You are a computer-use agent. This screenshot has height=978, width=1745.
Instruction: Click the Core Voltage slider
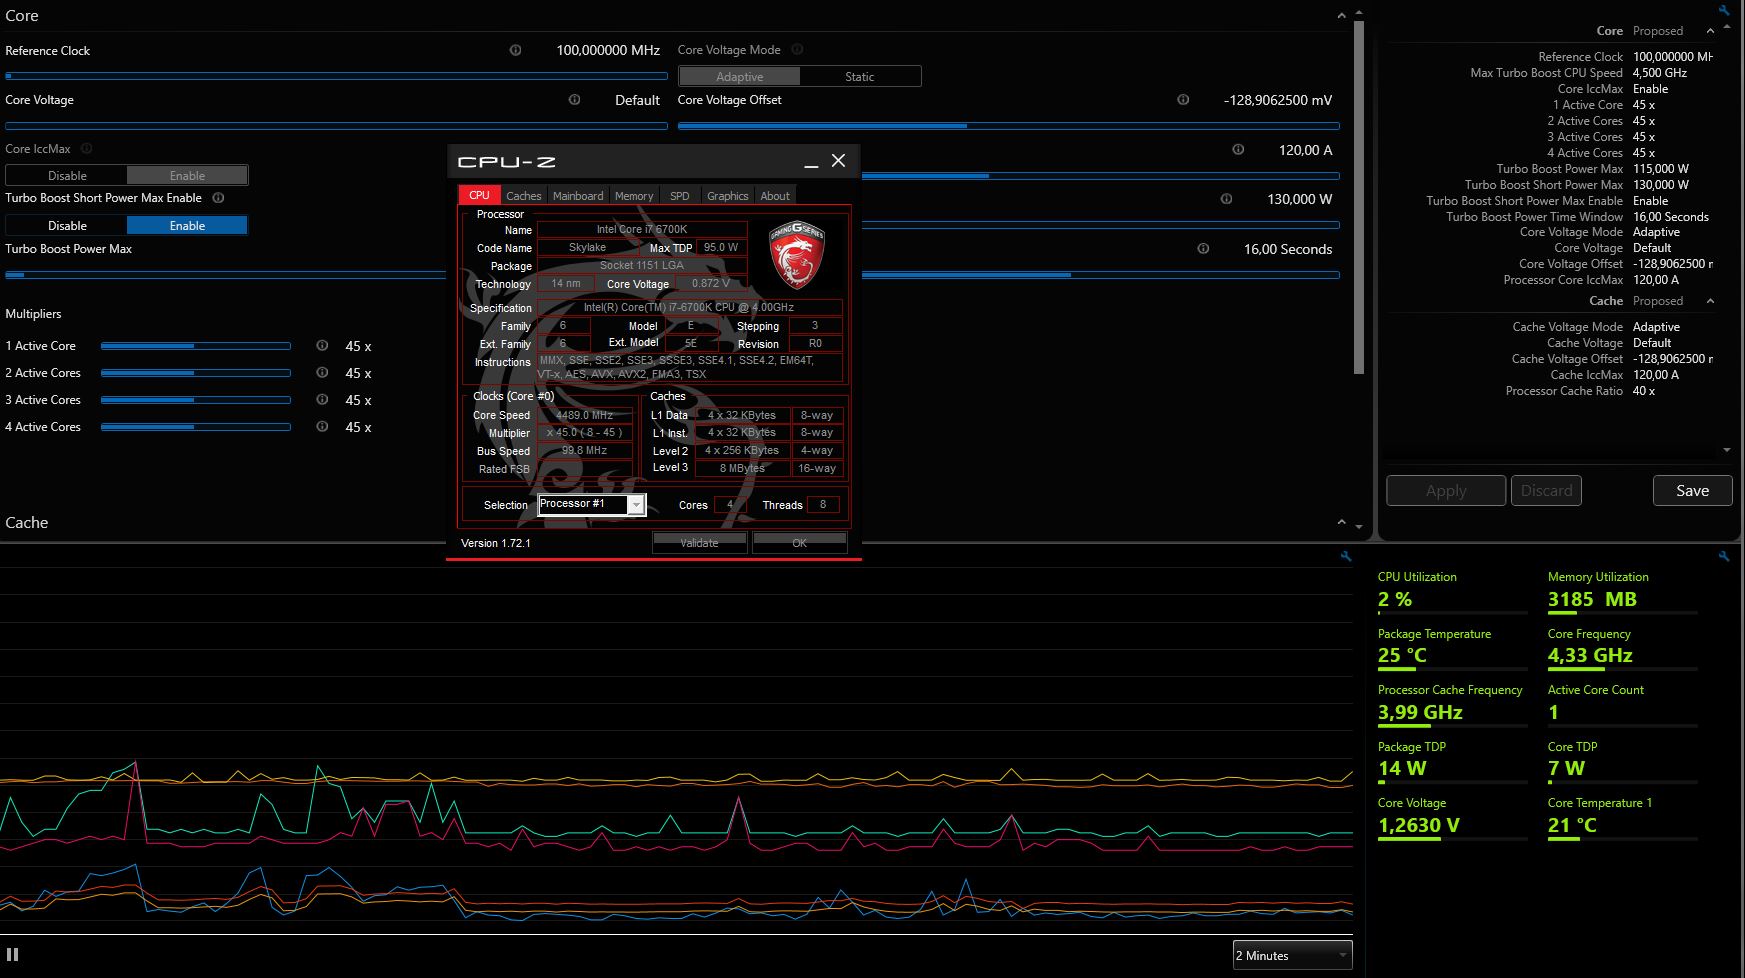coord(337,126)
